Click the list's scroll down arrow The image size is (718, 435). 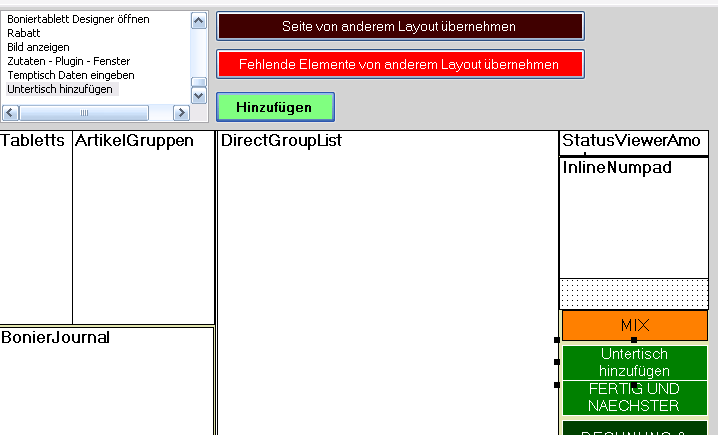pos(198,96)
